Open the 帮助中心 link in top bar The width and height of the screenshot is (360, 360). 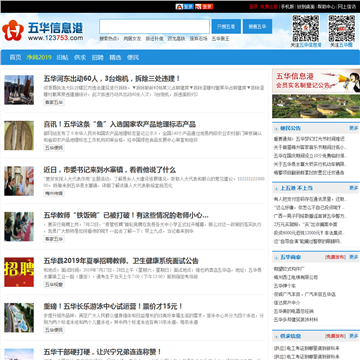coord(326,7)
